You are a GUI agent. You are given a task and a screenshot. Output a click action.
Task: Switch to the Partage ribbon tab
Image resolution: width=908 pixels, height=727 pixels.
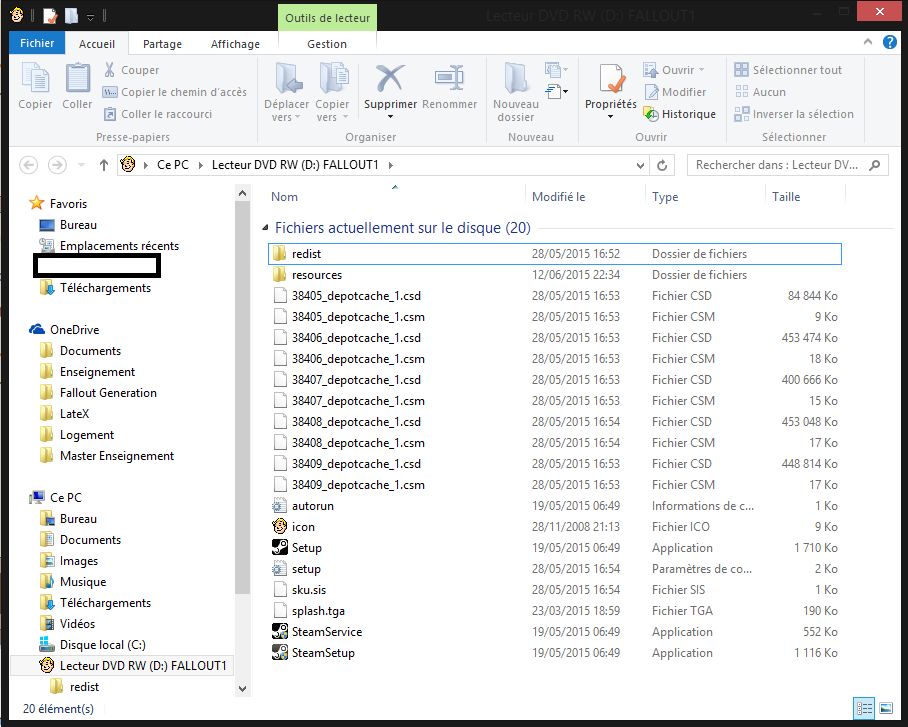coord(162,44)
